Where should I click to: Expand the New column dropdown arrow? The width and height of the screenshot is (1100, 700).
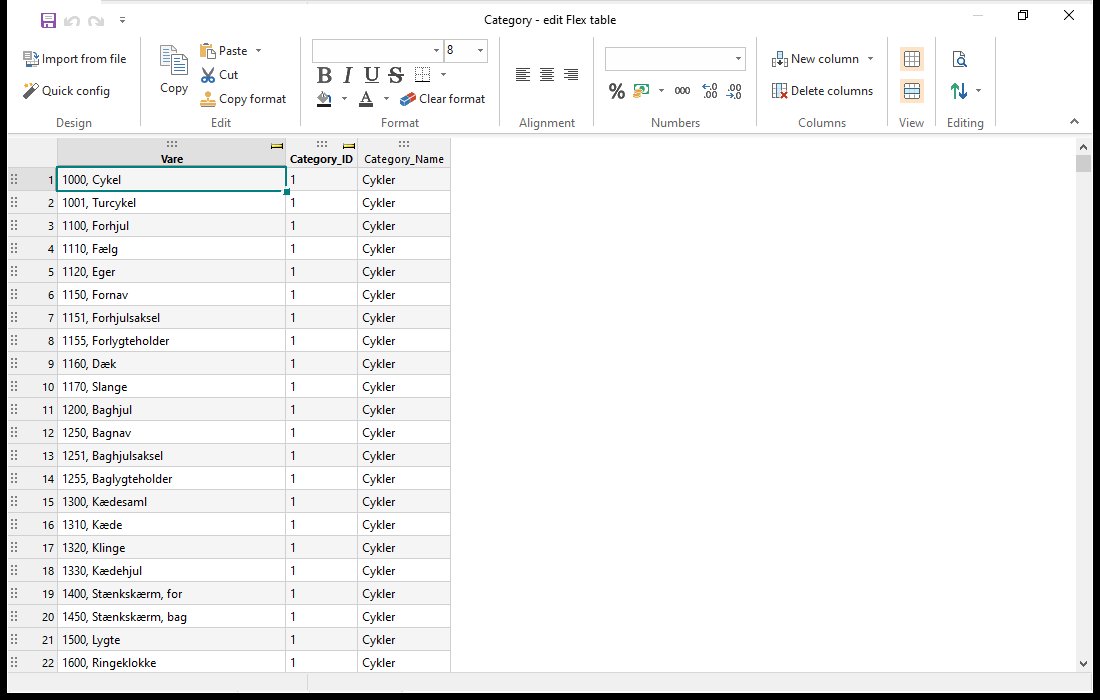point(871,59)
